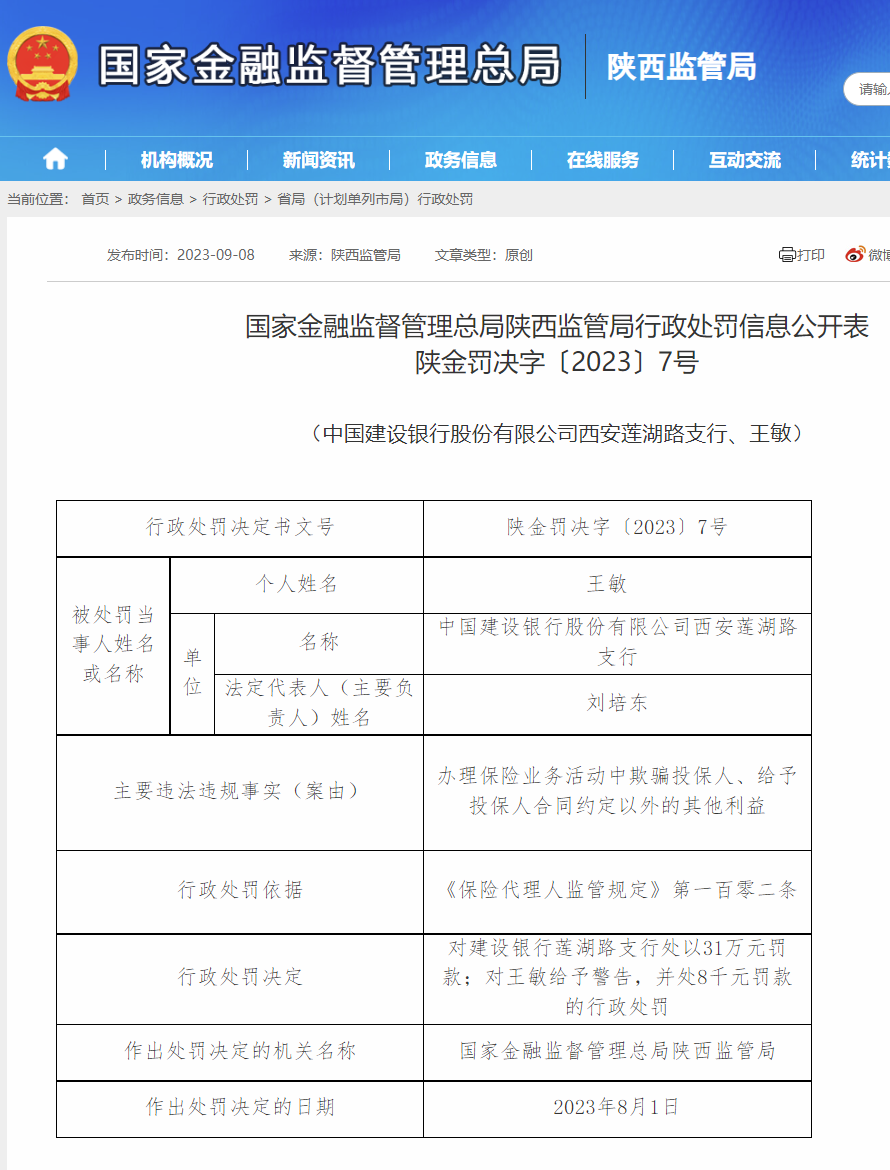Viewport: 890px width, 1170px height.
Task: Open the 在线服务 menu
Action: [602, 160]
